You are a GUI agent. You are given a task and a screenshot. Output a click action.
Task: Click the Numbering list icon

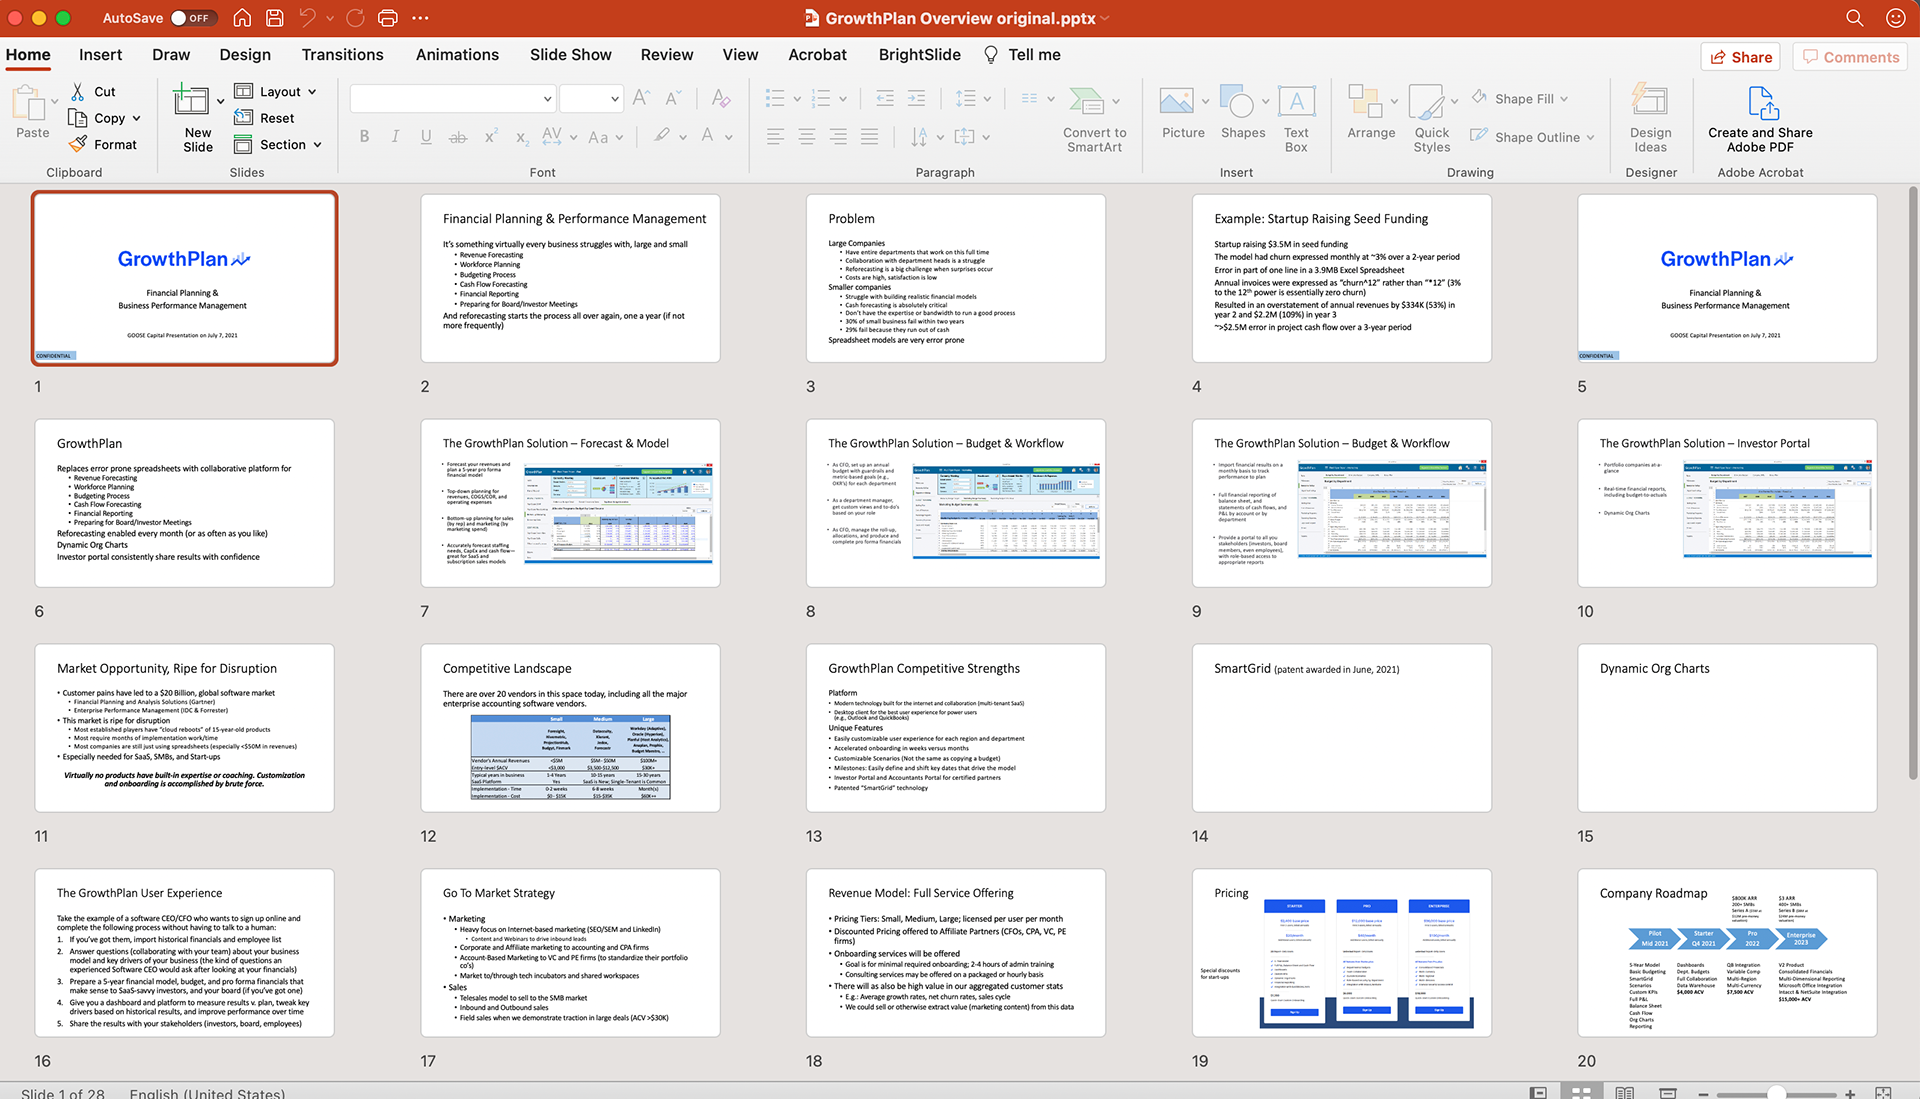pyautogui.click(x=821, y=98)
